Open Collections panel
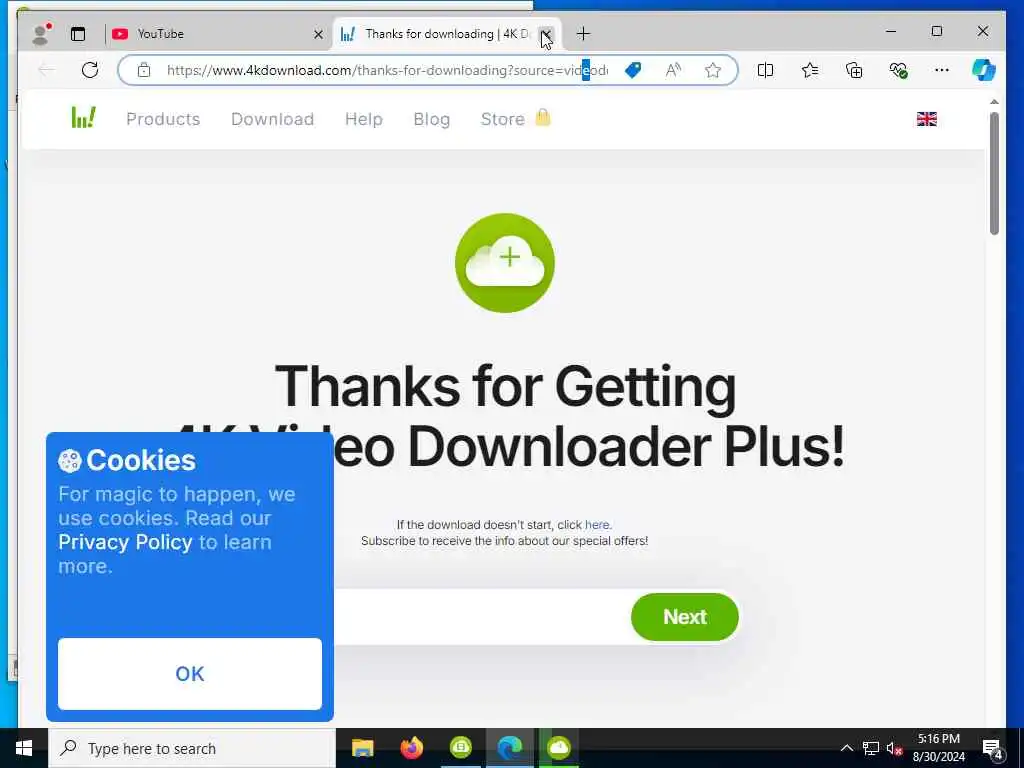The height and width of the screenshot is (768, 1024). (854, 70)
